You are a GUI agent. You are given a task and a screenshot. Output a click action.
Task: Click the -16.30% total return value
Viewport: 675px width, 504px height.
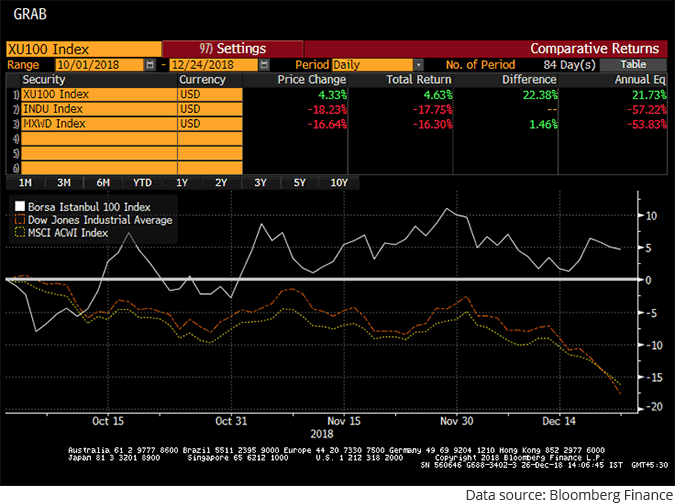pyautogui.click(x=433, y=124)
